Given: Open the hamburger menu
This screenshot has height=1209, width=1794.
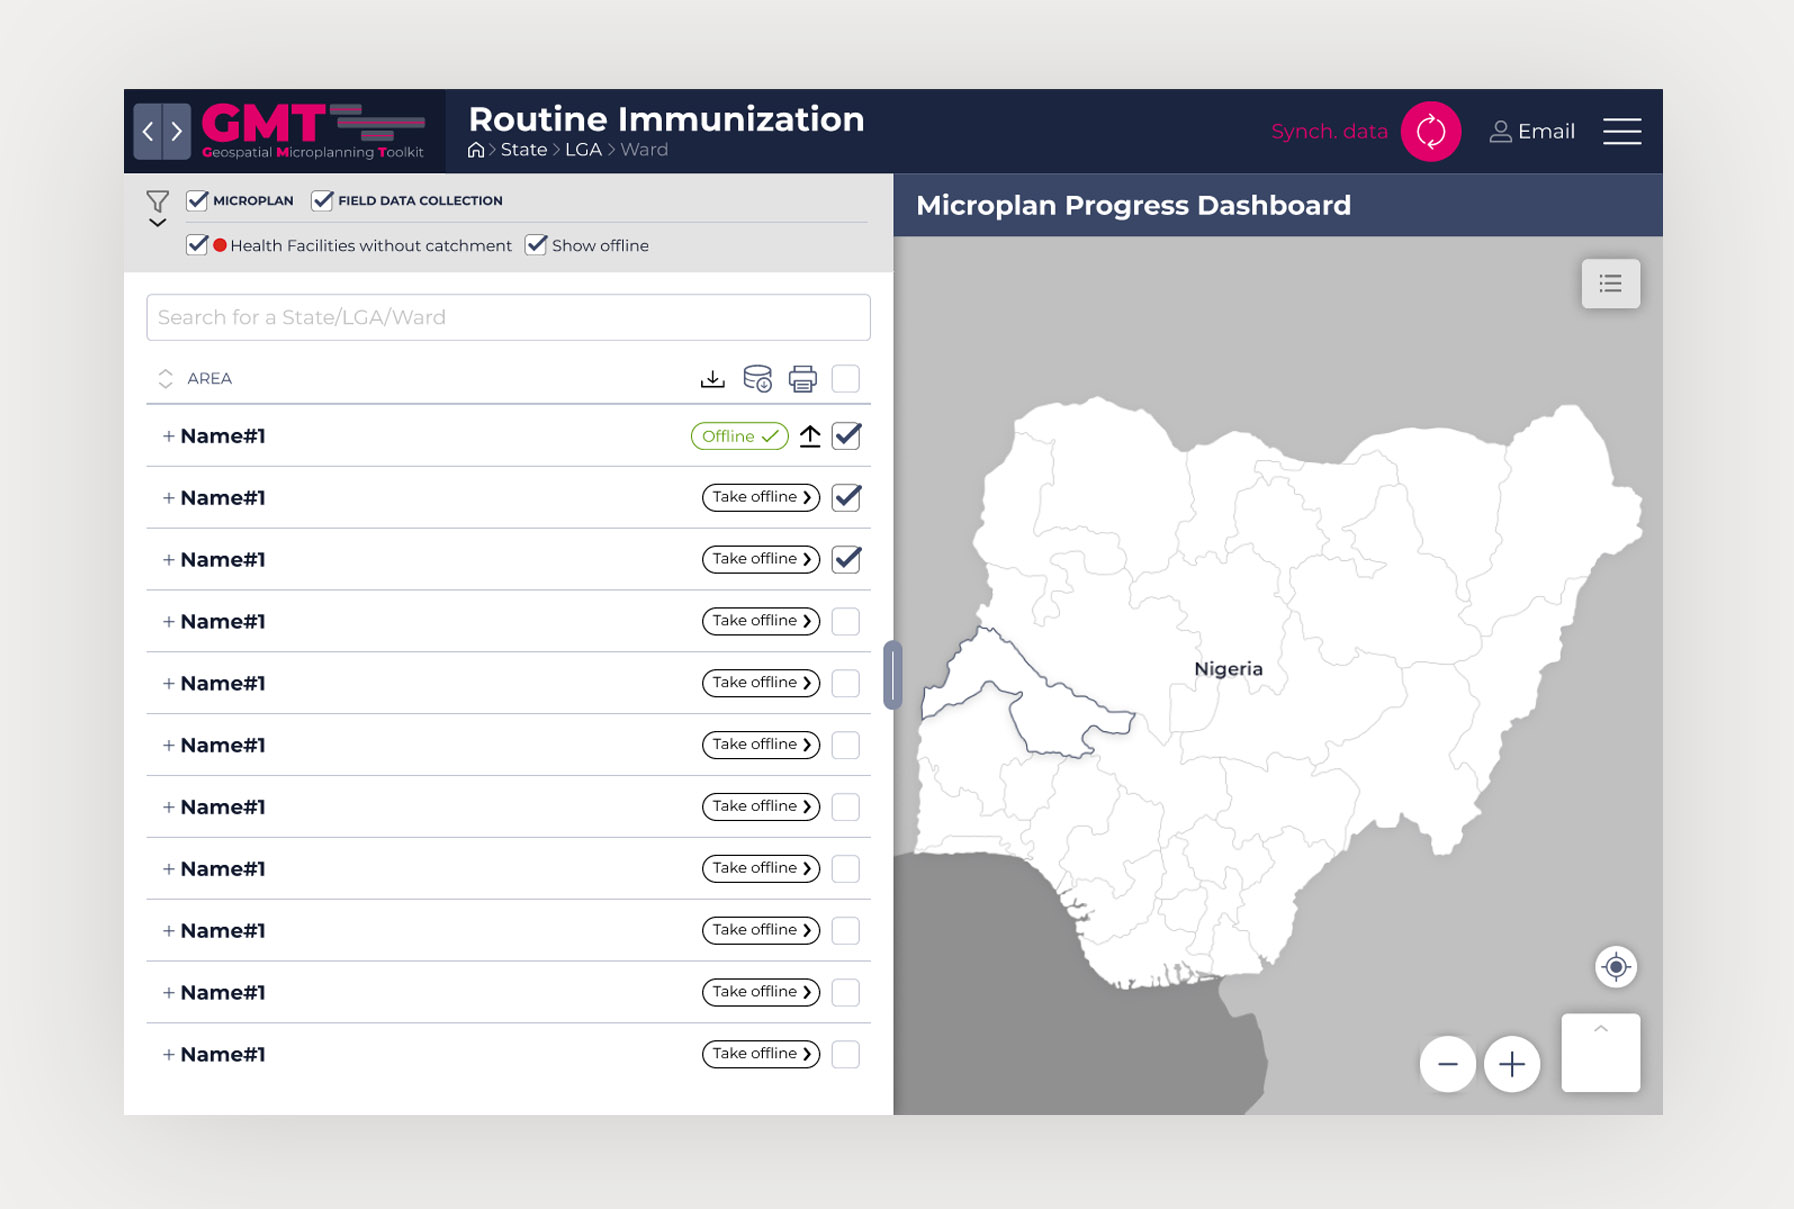Looking at the screenshot, I should [1621, 131].
